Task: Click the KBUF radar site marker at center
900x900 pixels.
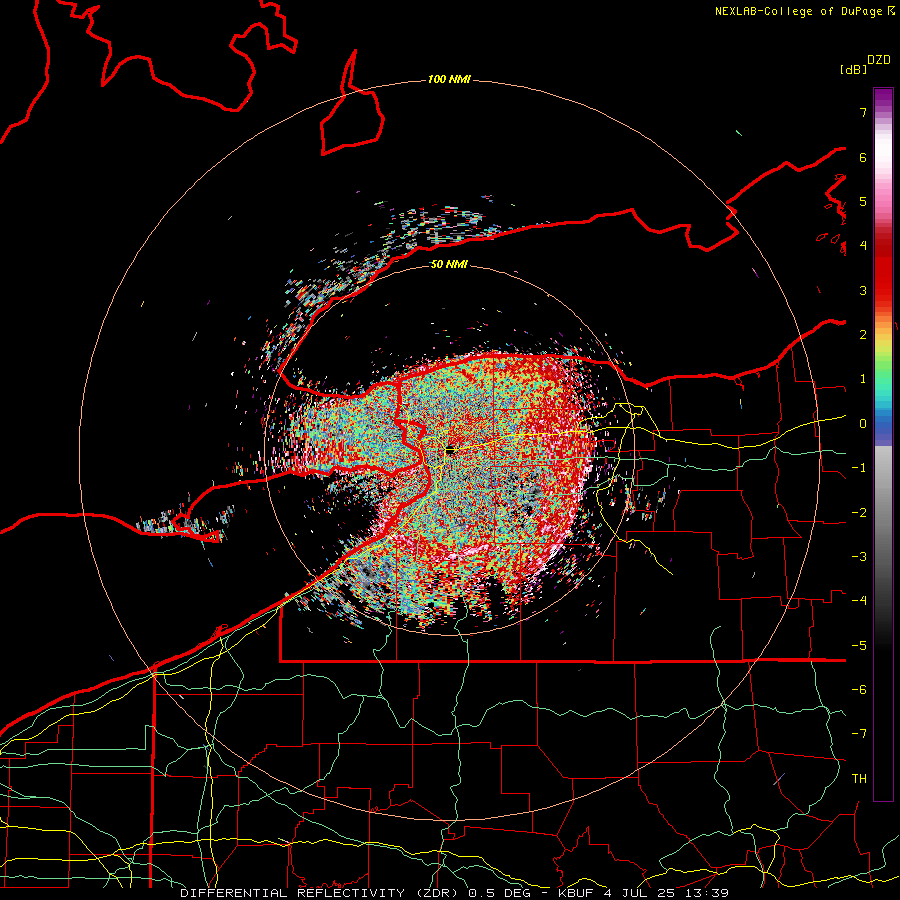Action: [449, 451]
